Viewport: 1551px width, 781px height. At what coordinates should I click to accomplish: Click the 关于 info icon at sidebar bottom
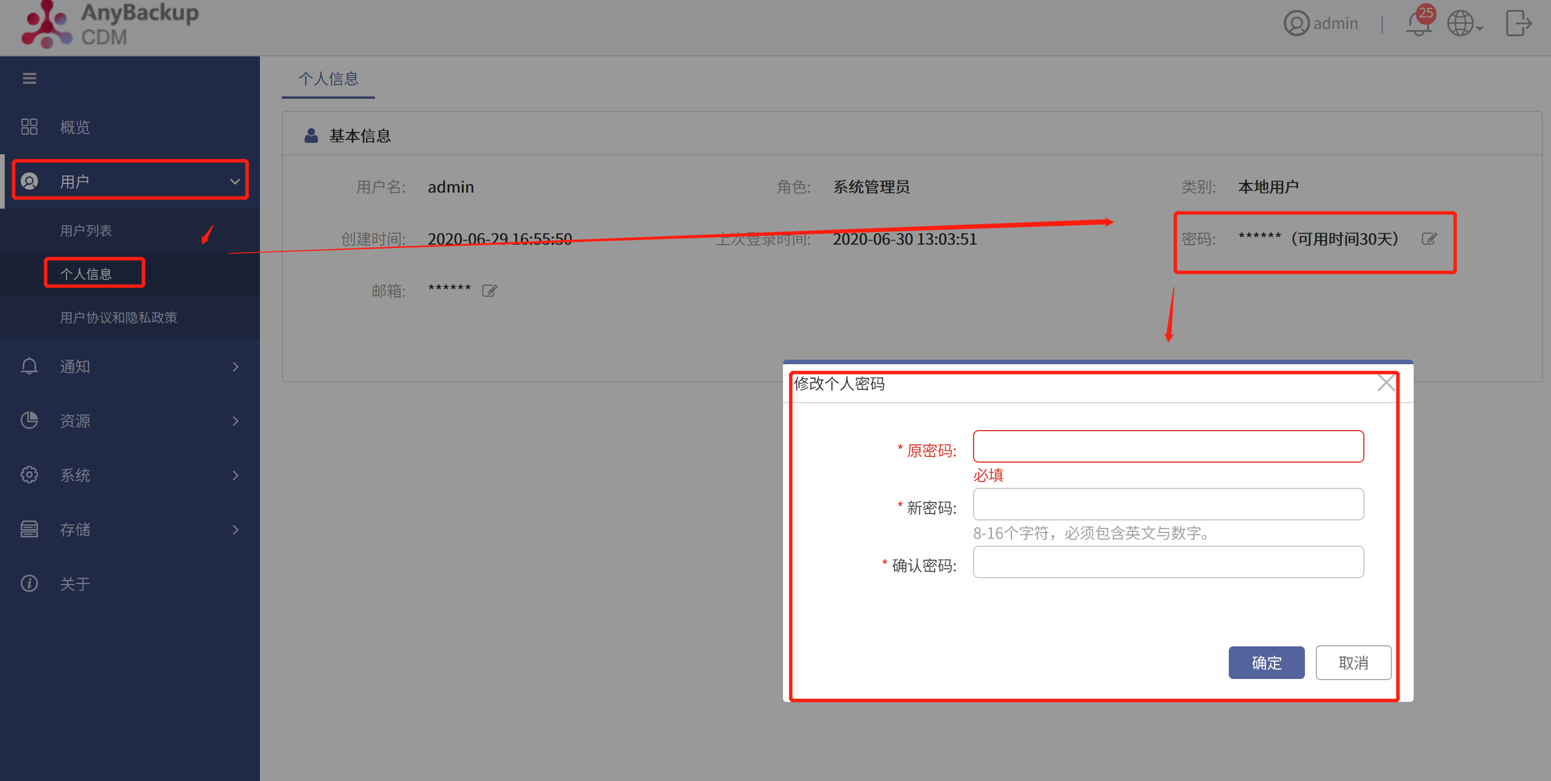[30, 583]
